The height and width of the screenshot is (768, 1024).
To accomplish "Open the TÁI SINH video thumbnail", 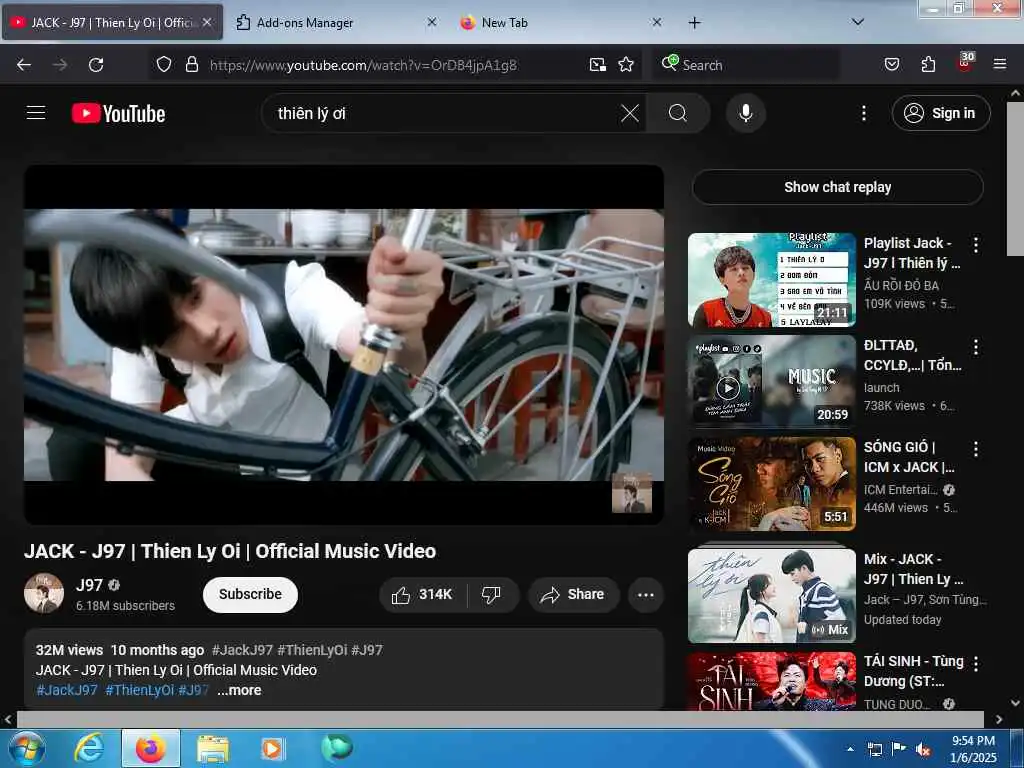I will point(771,681).
